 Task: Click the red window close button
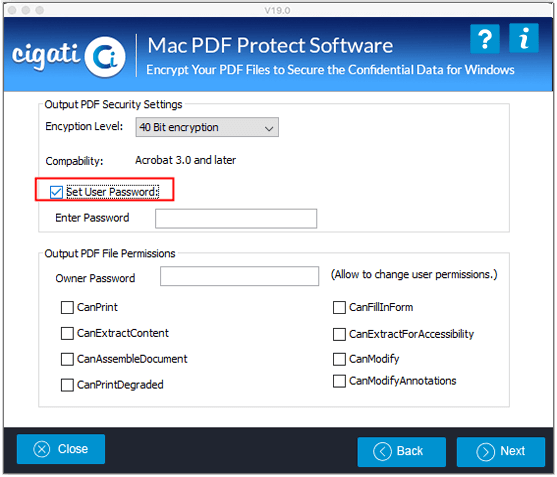tap(12, 10)
